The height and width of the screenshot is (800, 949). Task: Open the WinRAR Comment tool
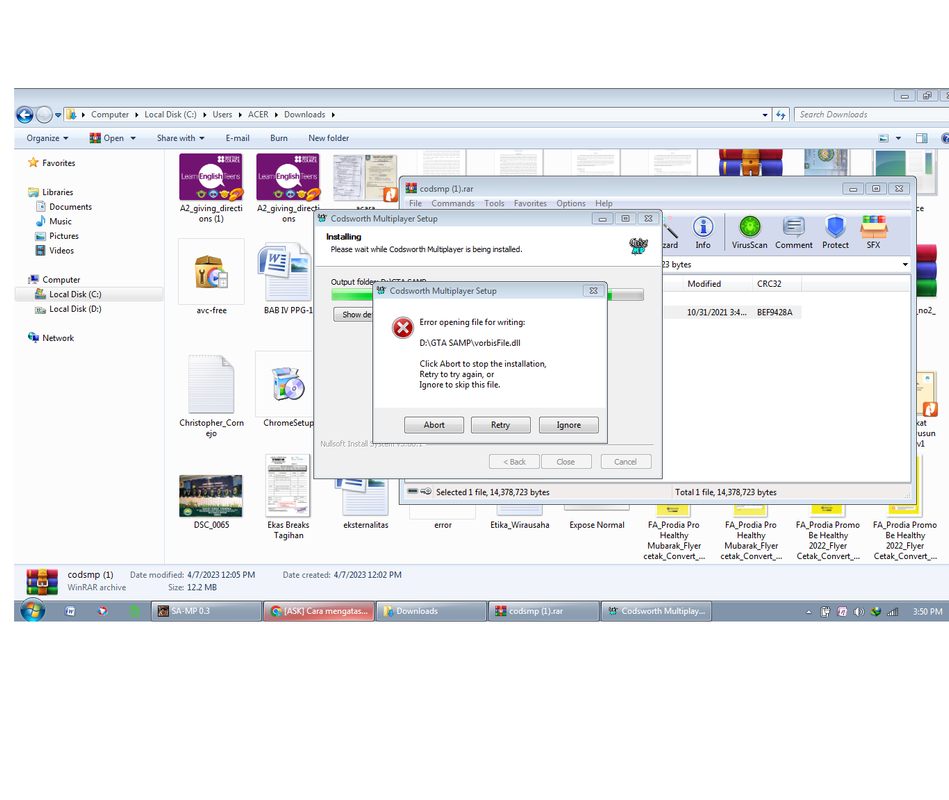pyautogui.click(x=793, y=233)
